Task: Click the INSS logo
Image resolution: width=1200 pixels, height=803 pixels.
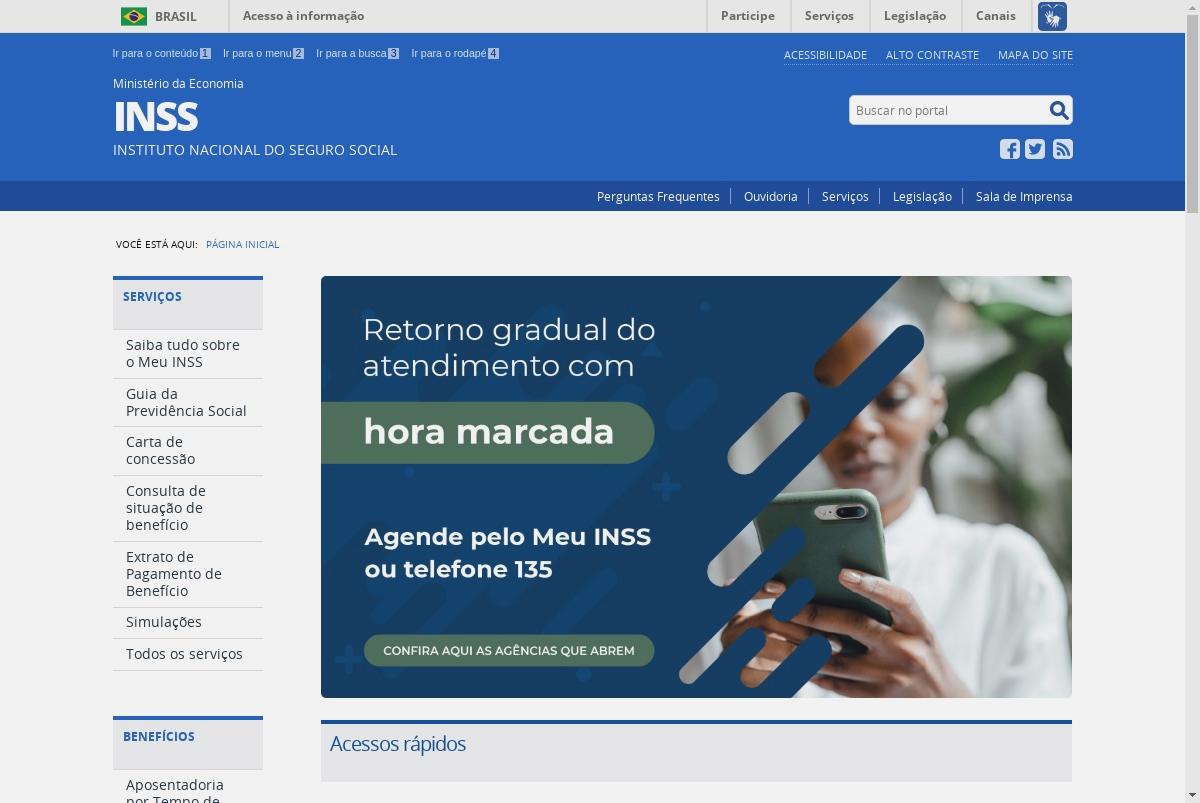Action: 156,117
